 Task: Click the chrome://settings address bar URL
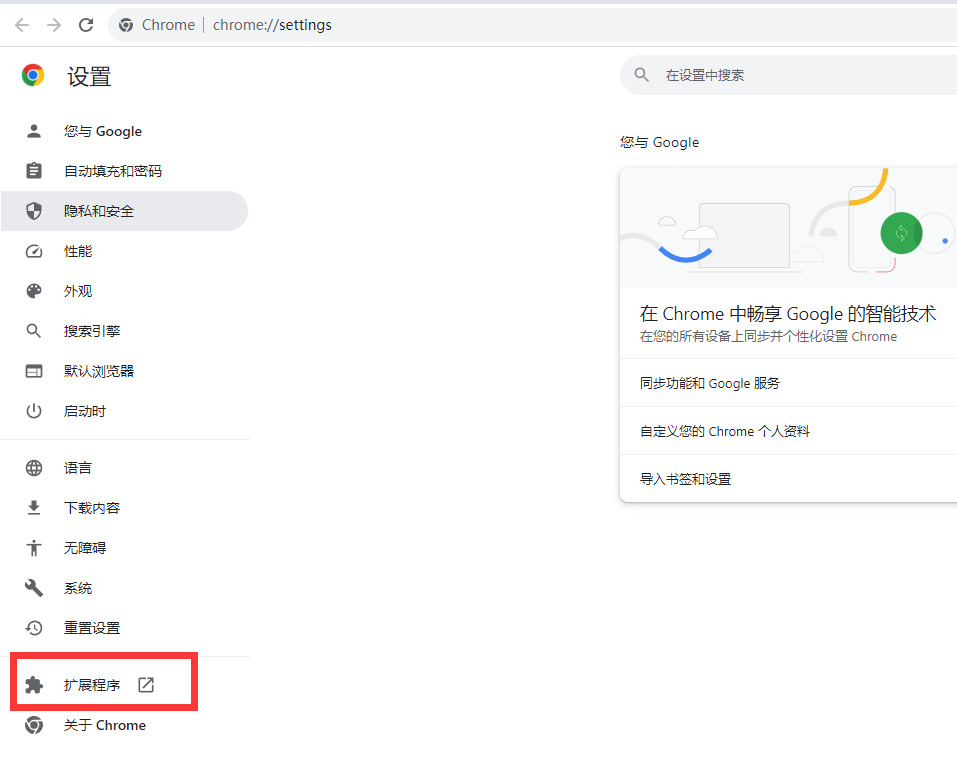272,25
